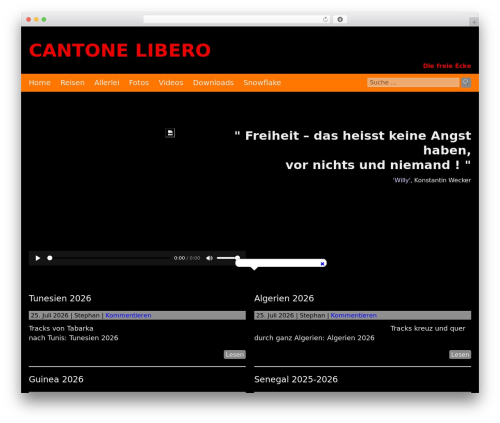
Task: Click Lesen button for Tunesien 2026
Action: [235, 355]
